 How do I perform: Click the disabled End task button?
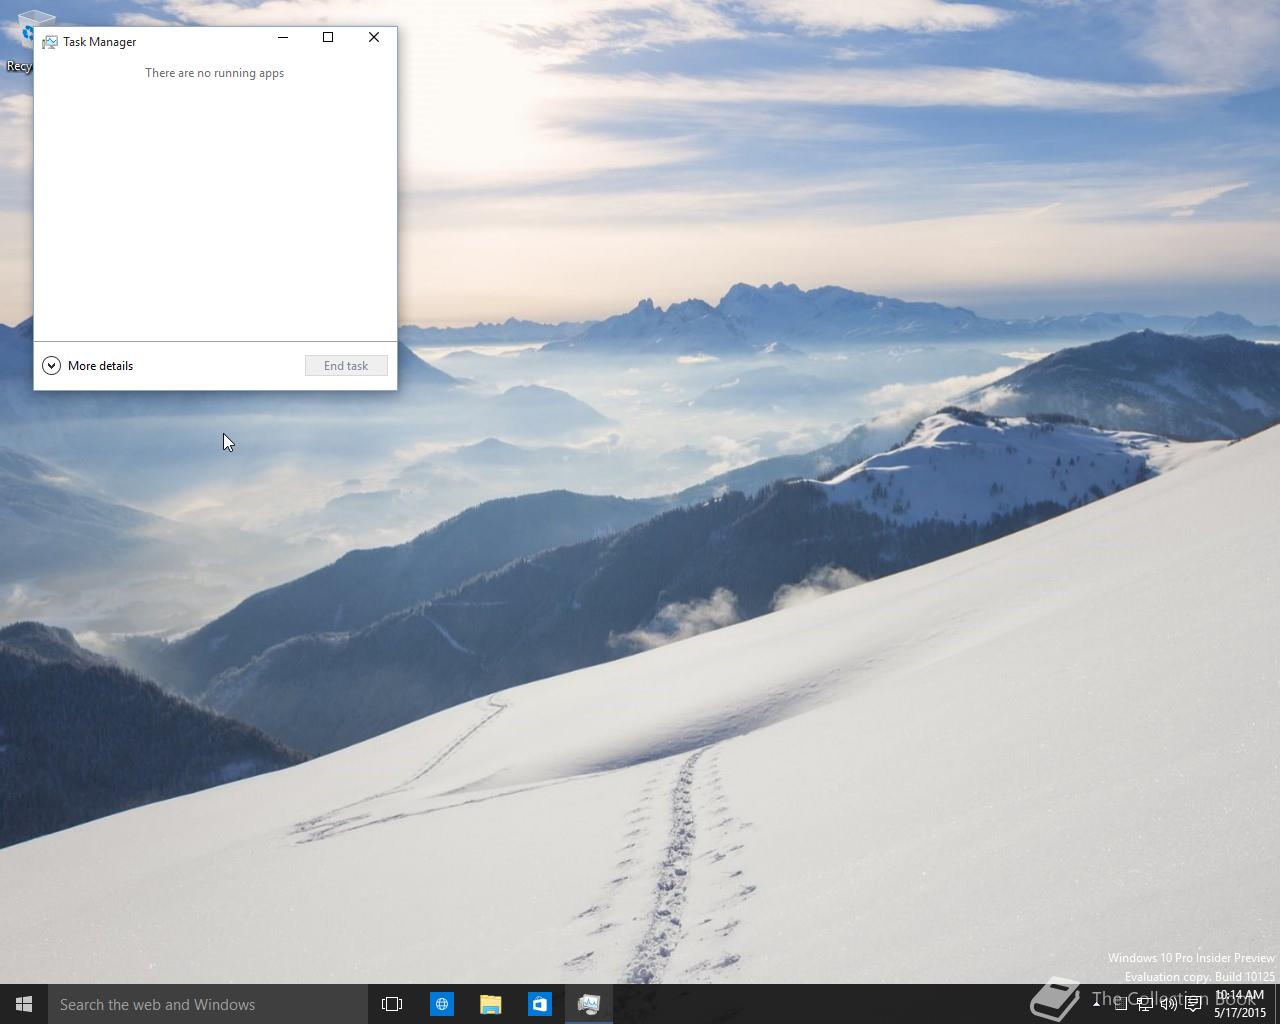point(346,366)
